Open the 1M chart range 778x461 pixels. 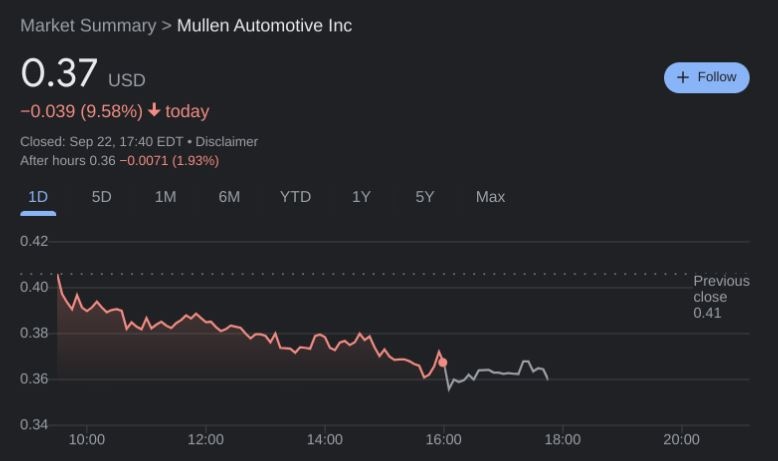coord(165,197)
